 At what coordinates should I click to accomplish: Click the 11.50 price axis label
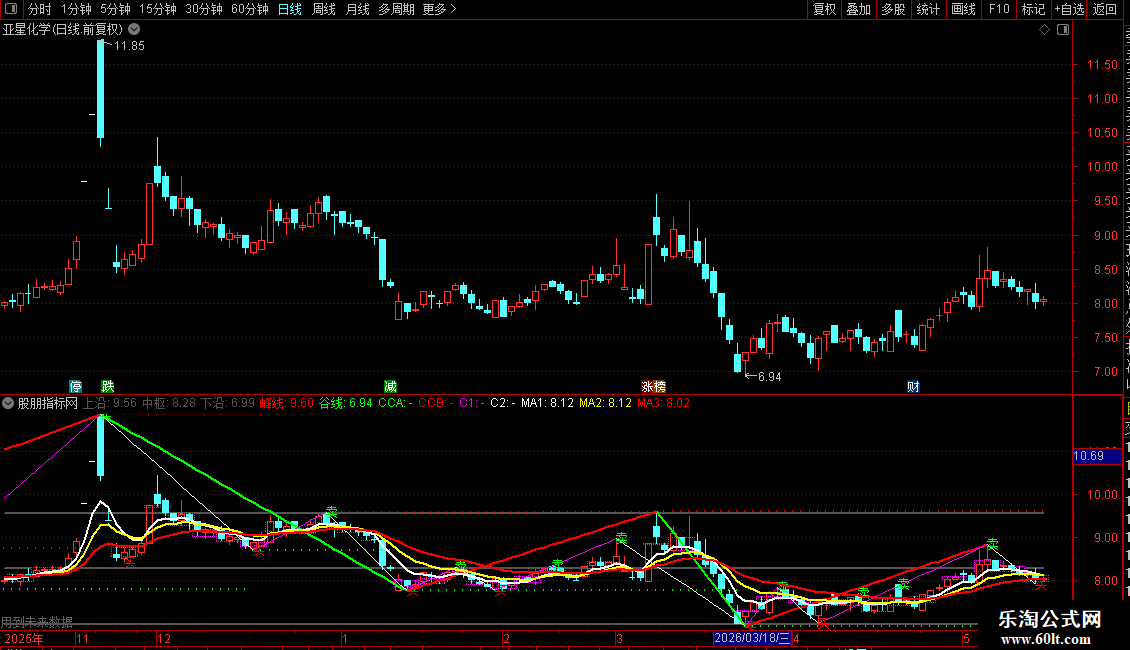(x=1102, y=65)
